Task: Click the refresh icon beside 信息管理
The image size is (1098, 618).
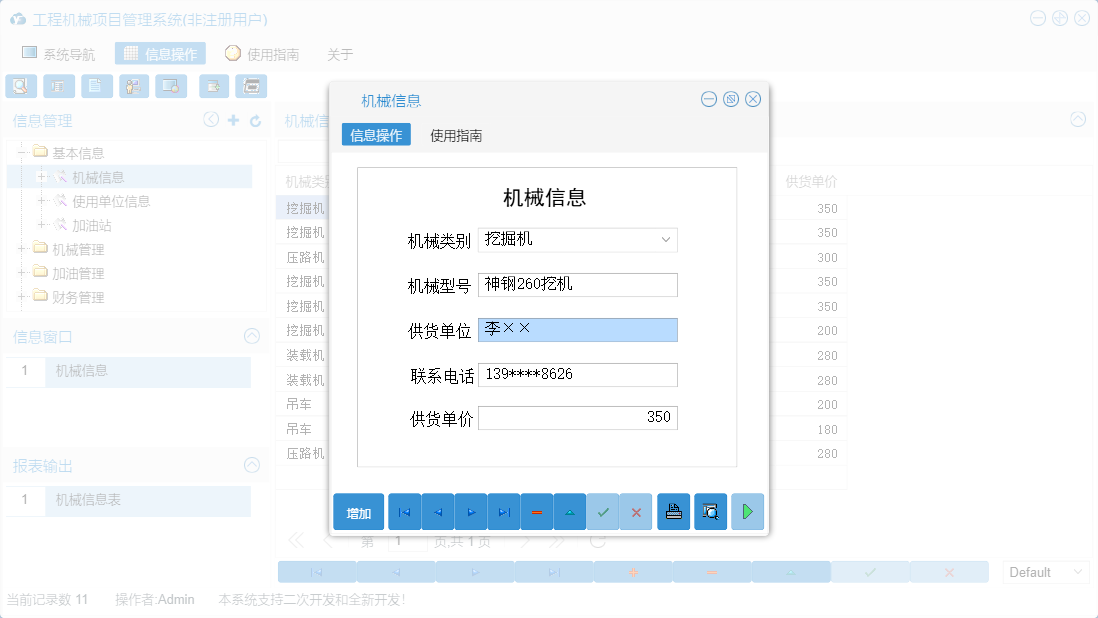Action: coord(258,120)
